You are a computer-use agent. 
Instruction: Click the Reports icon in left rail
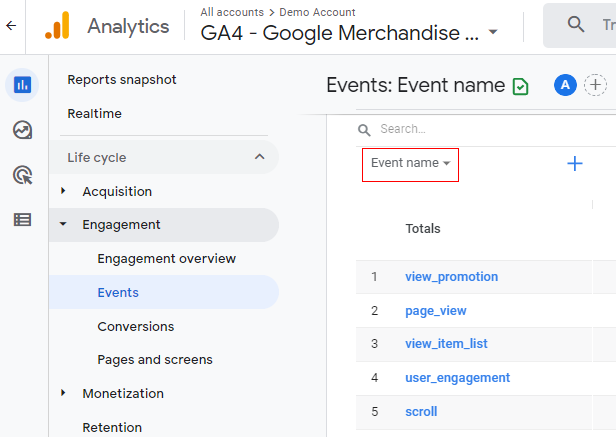pos(22,86)
